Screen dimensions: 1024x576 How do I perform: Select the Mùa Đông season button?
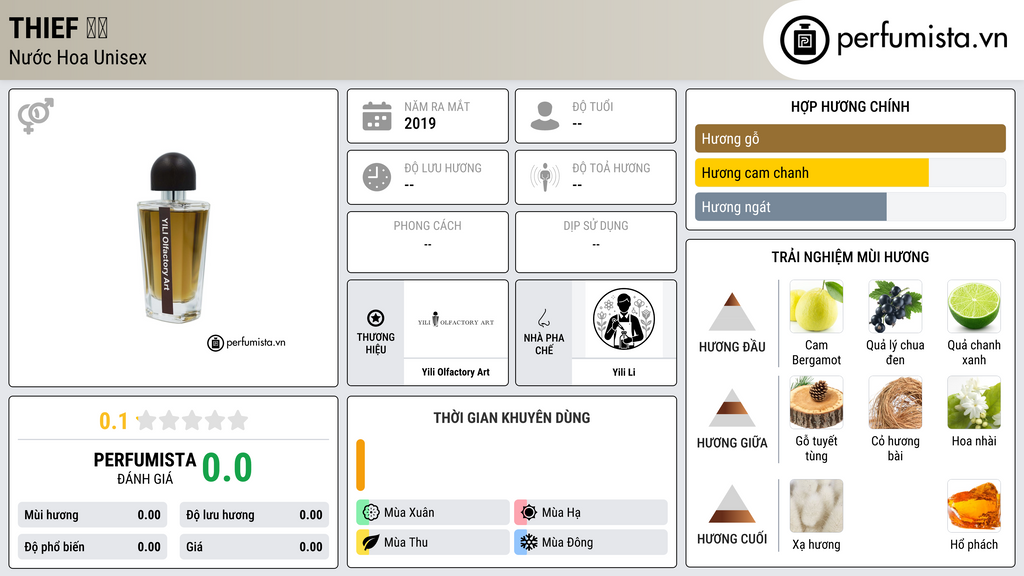pos(591,543)
